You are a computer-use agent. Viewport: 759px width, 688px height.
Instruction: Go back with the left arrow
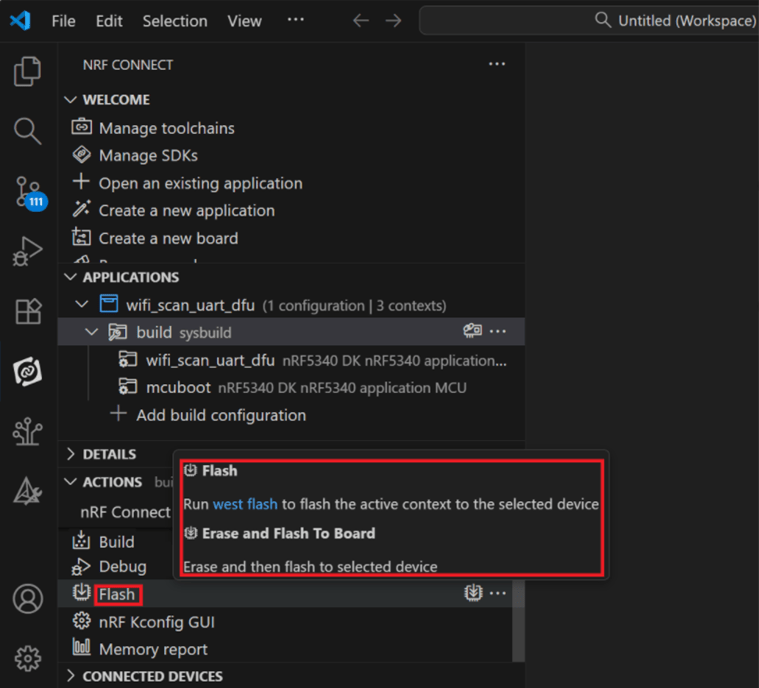point(361,21)
